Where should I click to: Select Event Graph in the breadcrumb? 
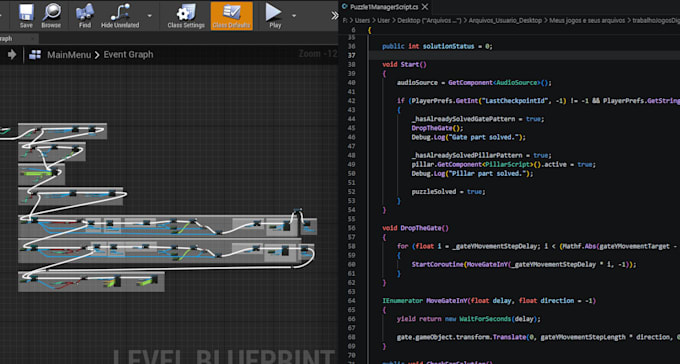(128, 55)
